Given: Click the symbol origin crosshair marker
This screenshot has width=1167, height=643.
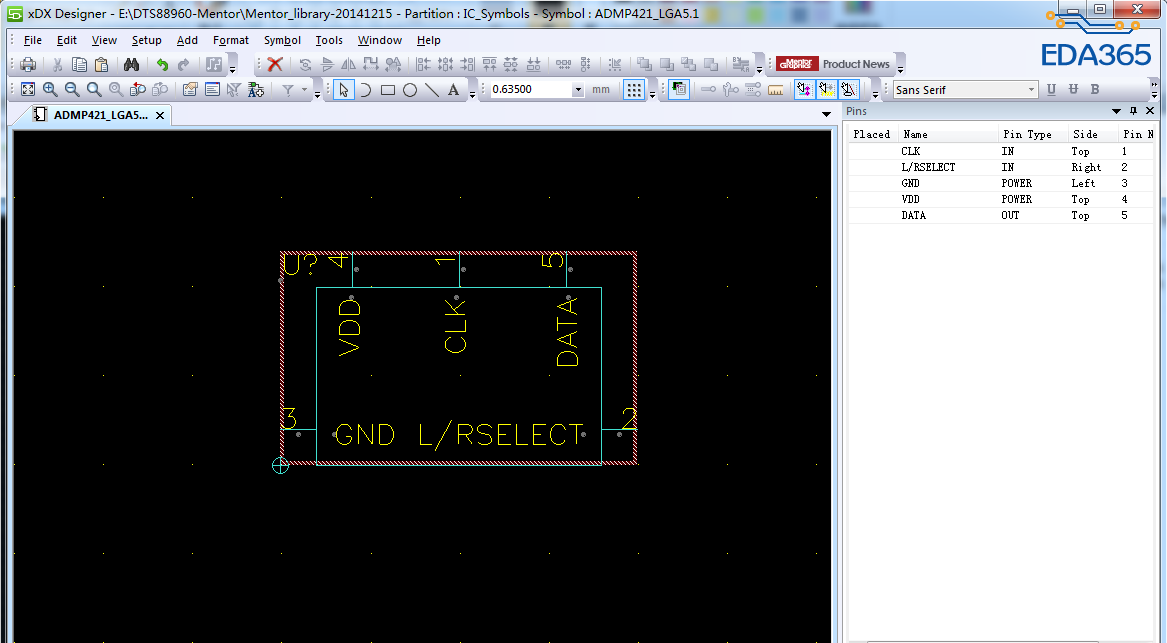Looking at the screenshot, I should pyautogui.click(x=281, y=465).
